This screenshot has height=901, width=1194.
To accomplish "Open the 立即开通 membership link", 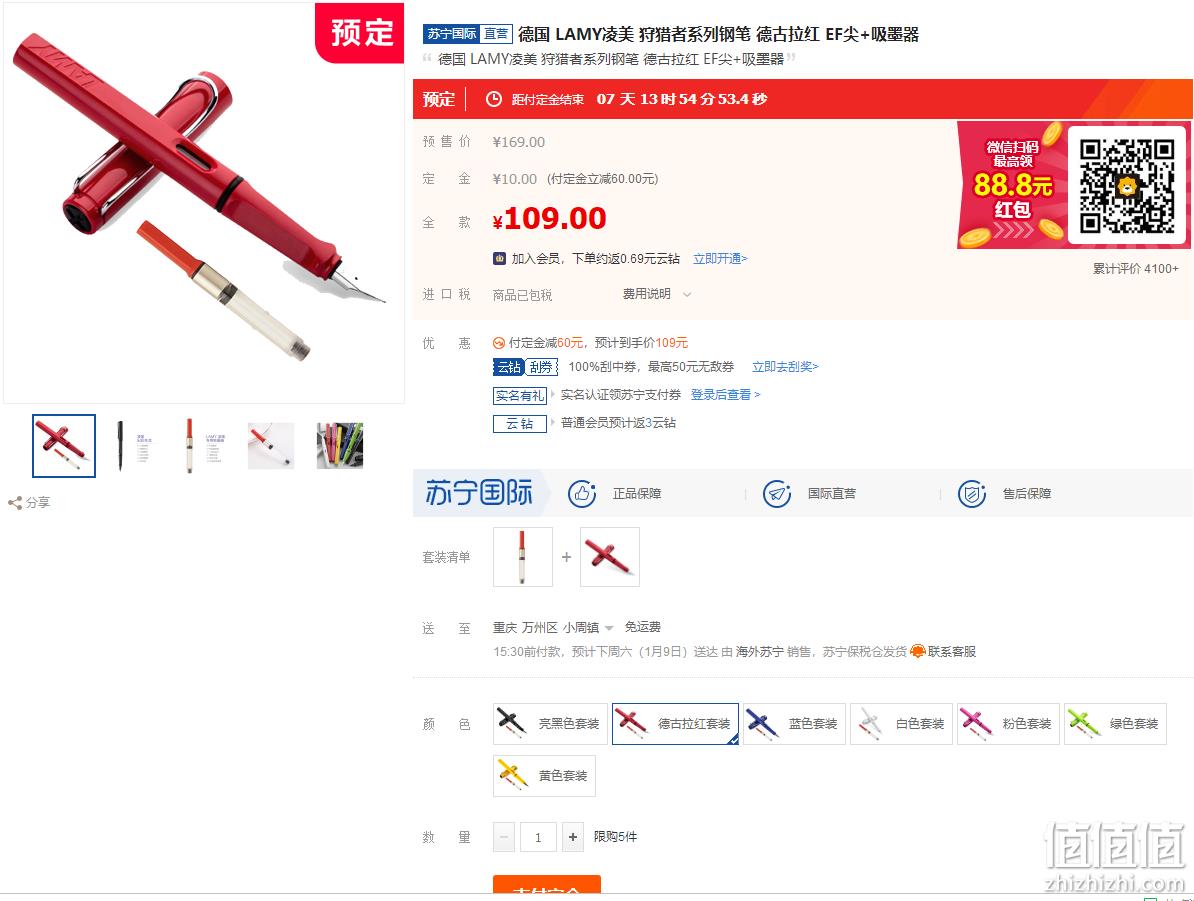I will [720, 259].
